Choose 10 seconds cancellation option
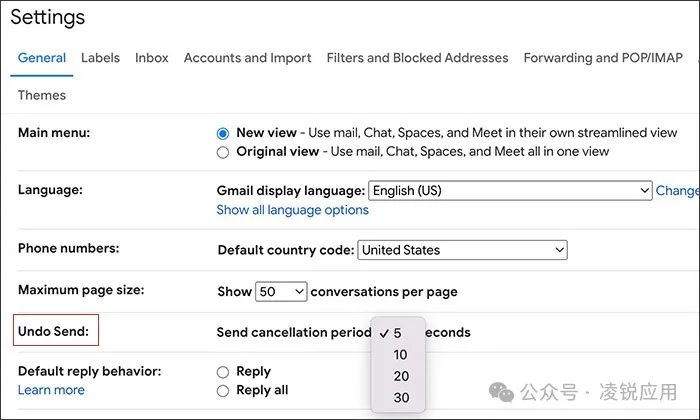The height and width of the screenshot is (420, 700). click(x=400, y=355)
